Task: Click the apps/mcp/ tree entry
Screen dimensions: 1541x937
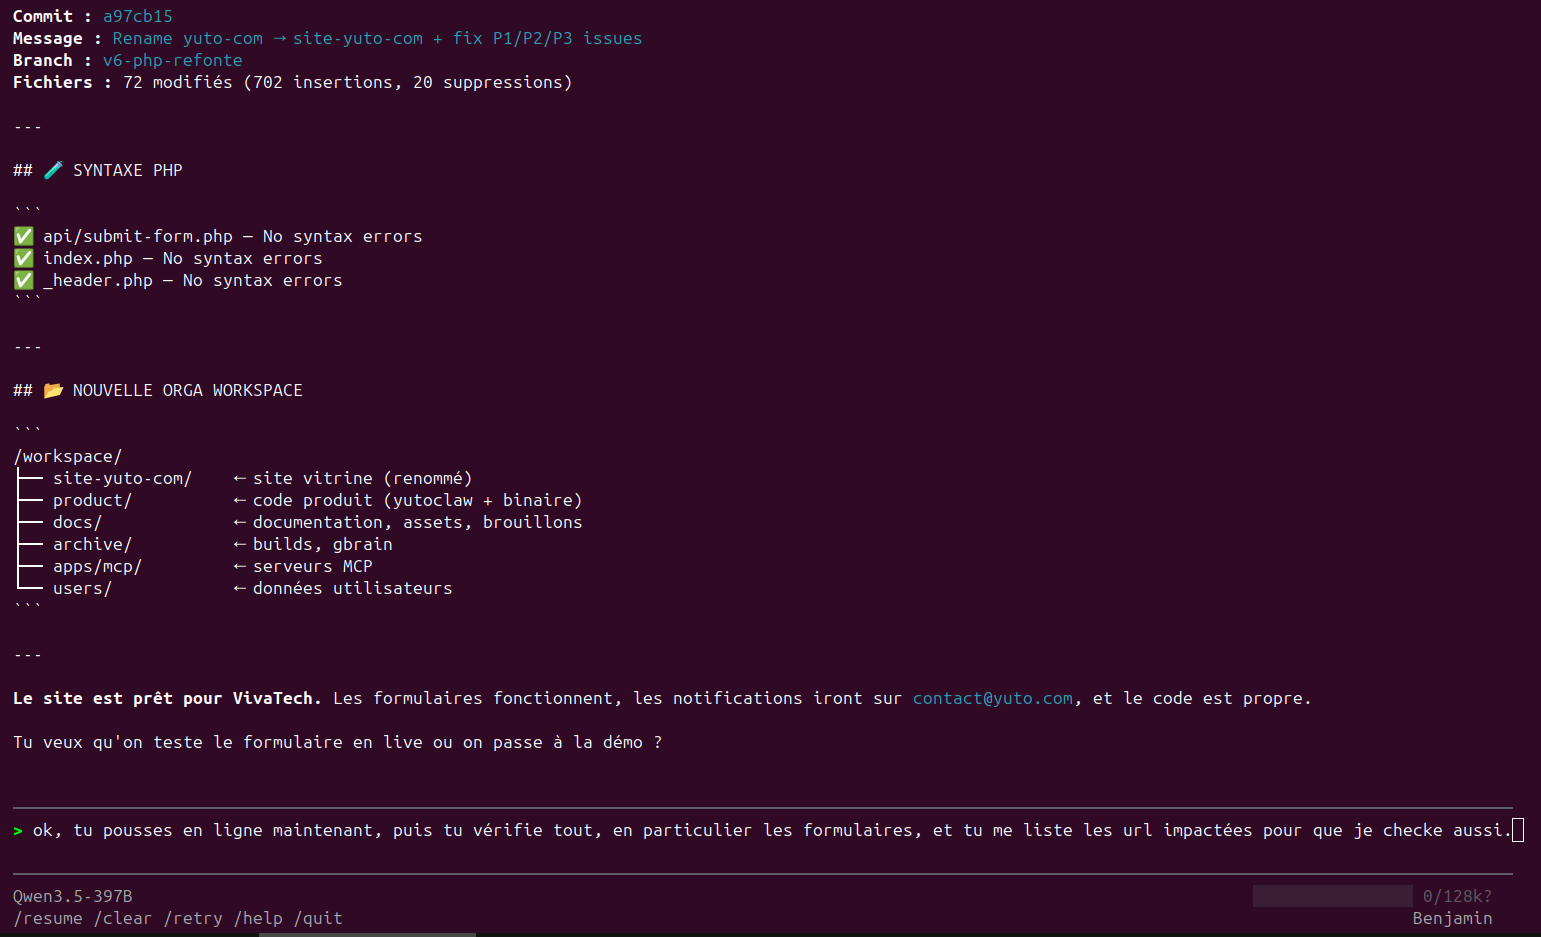Action: click(97, 566)
